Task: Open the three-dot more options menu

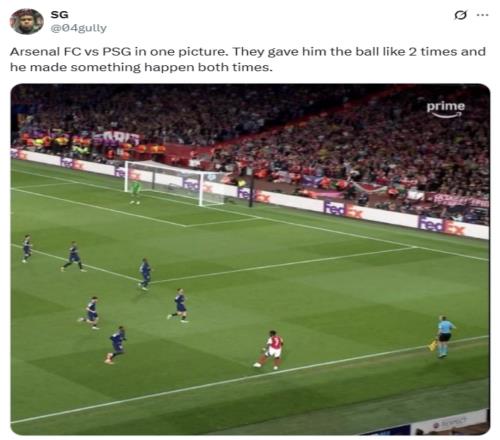Action: coord(482,15)
